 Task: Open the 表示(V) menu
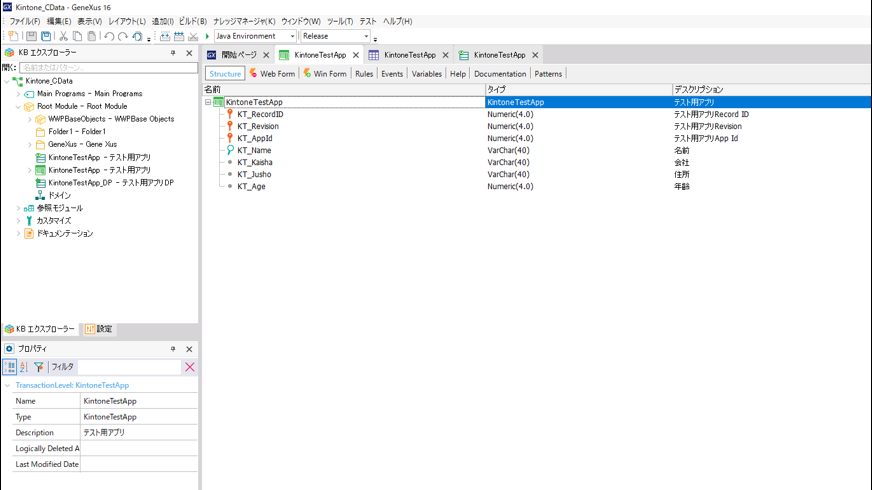tap(89, 21)
